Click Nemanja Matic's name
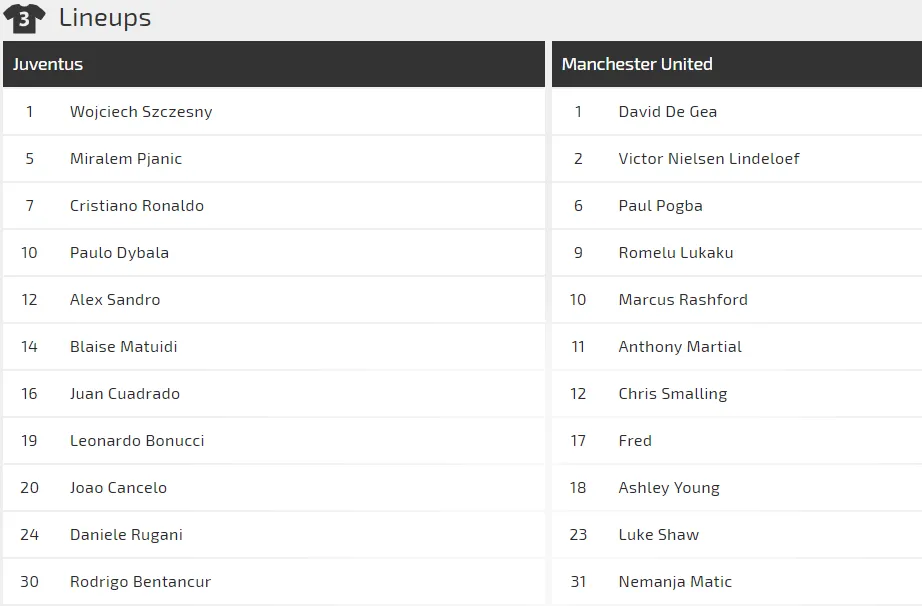922x606 pixels. [x=675, y=582]
